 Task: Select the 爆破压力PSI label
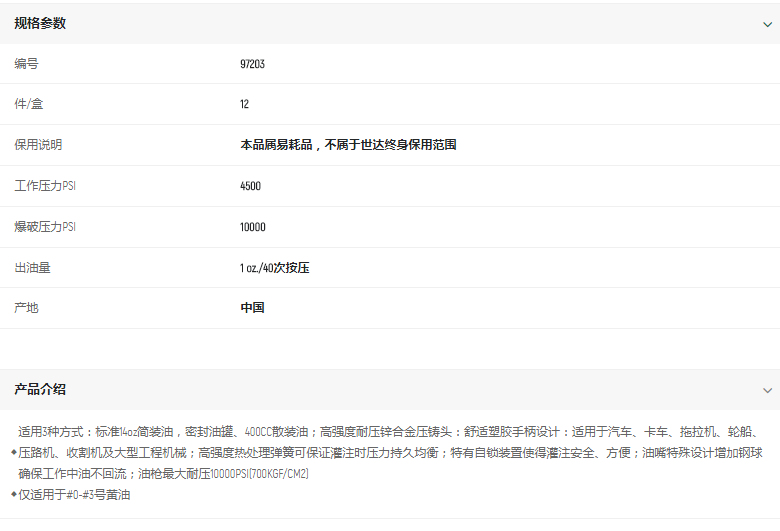pyautogui.click(x=45, y=227)
